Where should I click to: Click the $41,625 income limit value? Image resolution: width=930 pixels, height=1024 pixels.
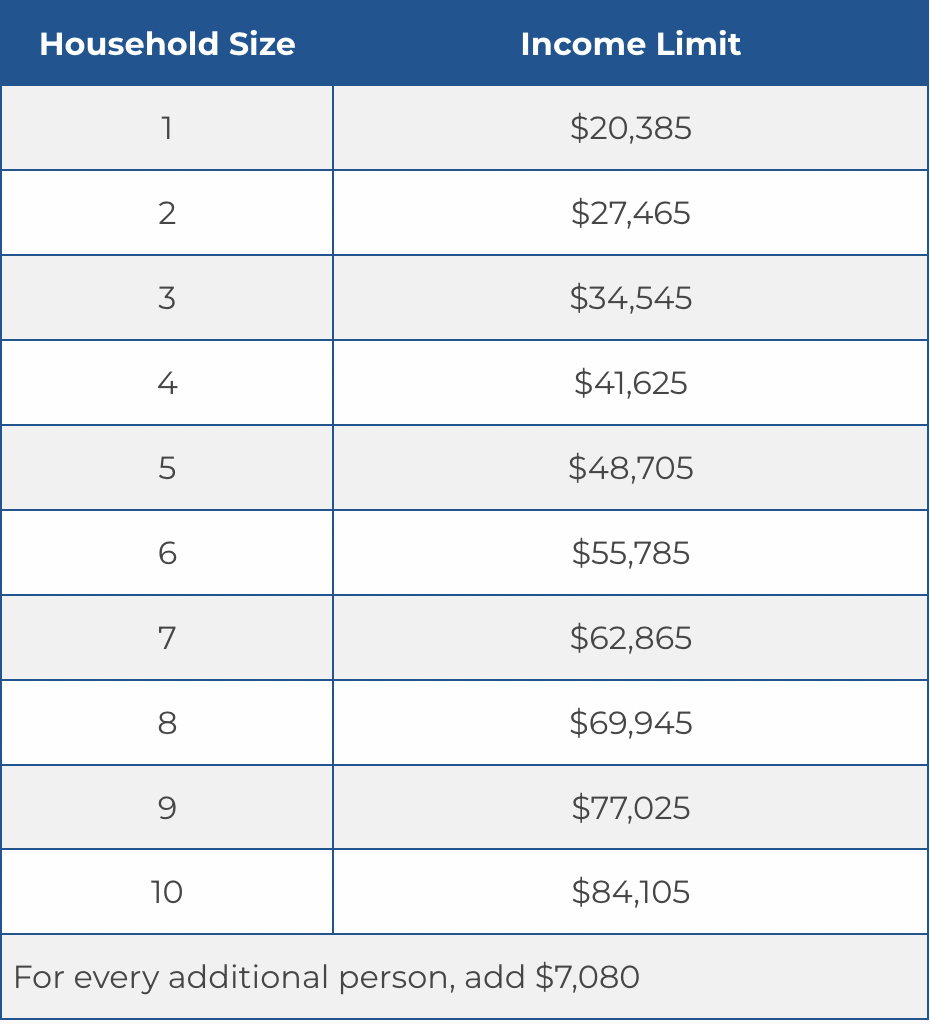631,383
